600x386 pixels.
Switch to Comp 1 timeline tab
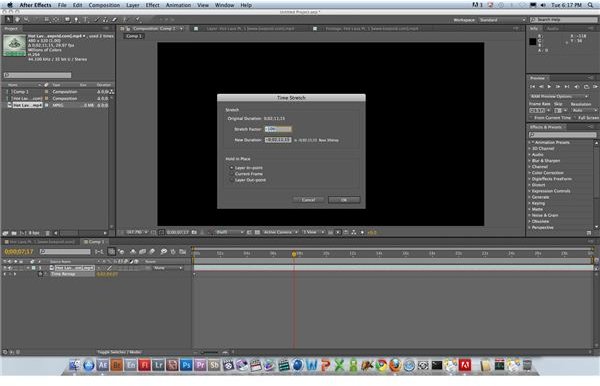[x=94, y=242]
